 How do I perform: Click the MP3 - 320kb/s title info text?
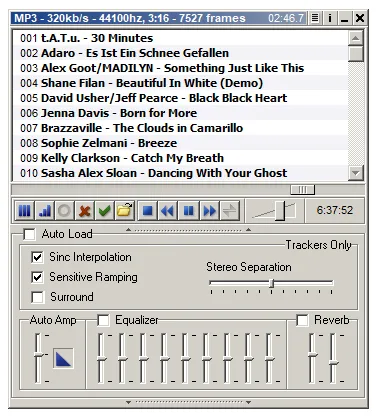pos(130,18)
